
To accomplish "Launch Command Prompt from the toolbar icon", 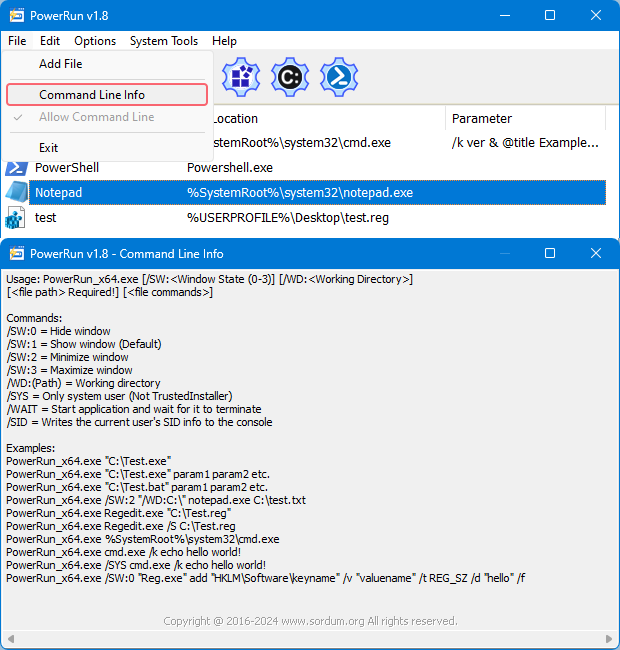I will [290, 76].
